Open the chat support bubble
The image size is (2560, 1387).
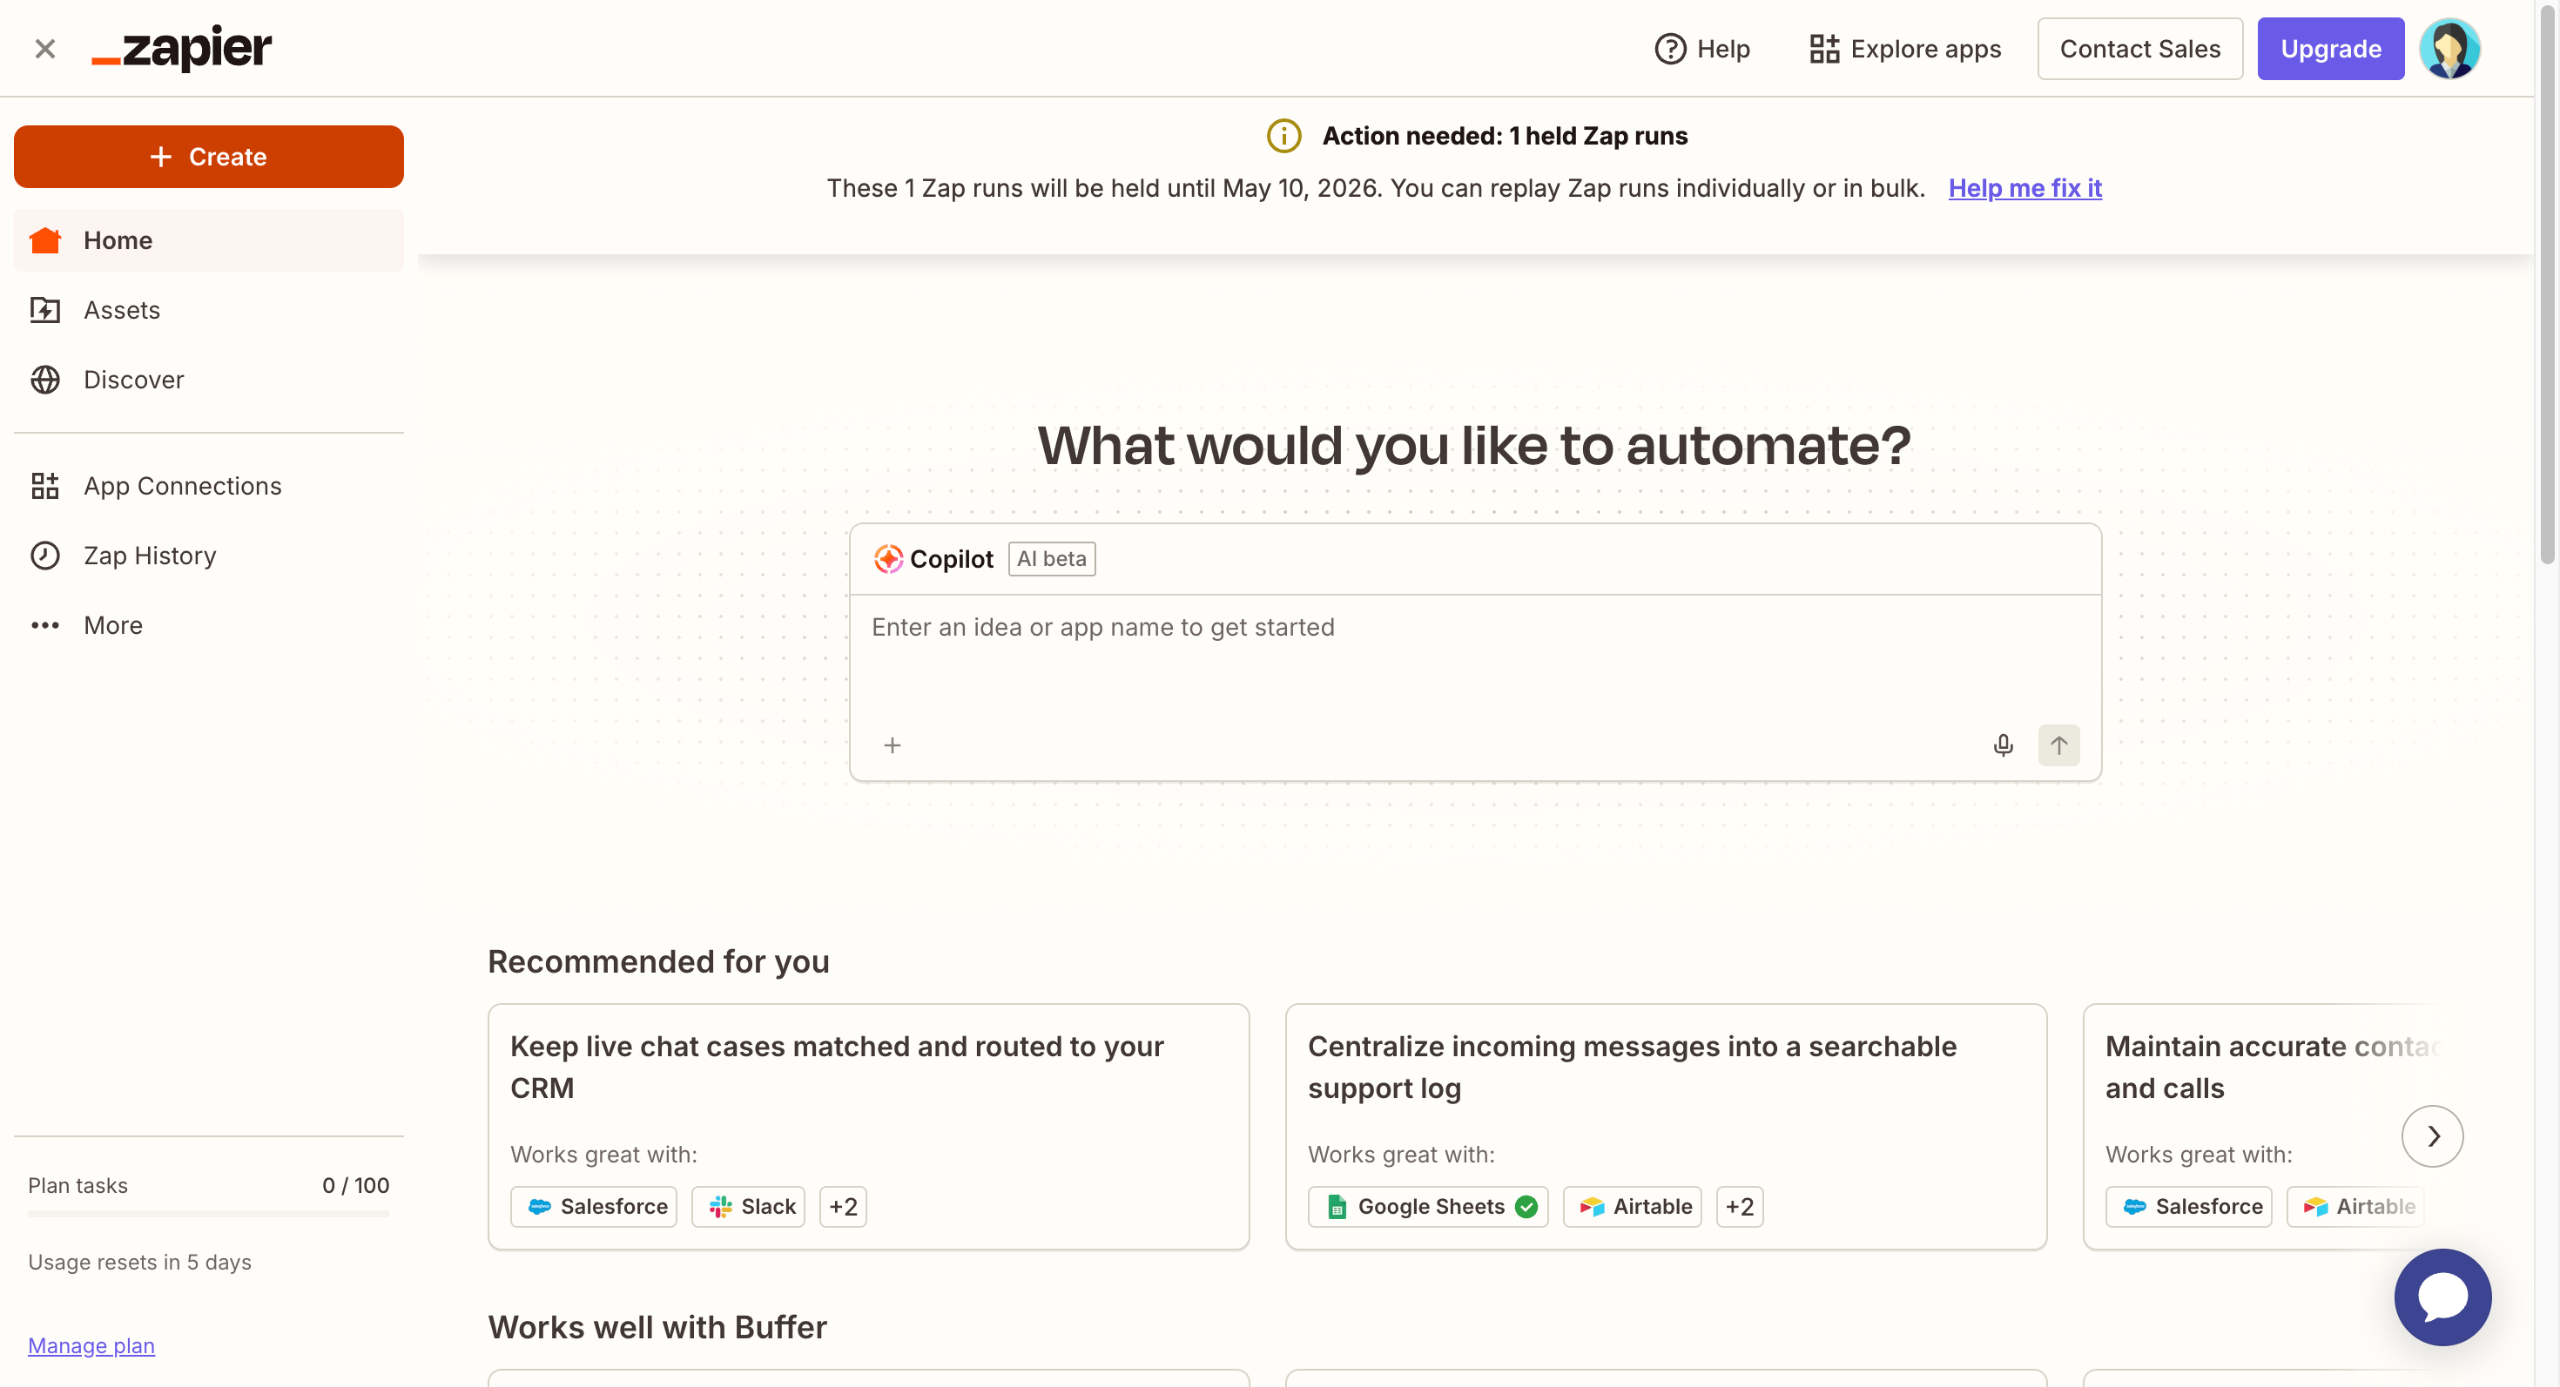[2441, 1297]
